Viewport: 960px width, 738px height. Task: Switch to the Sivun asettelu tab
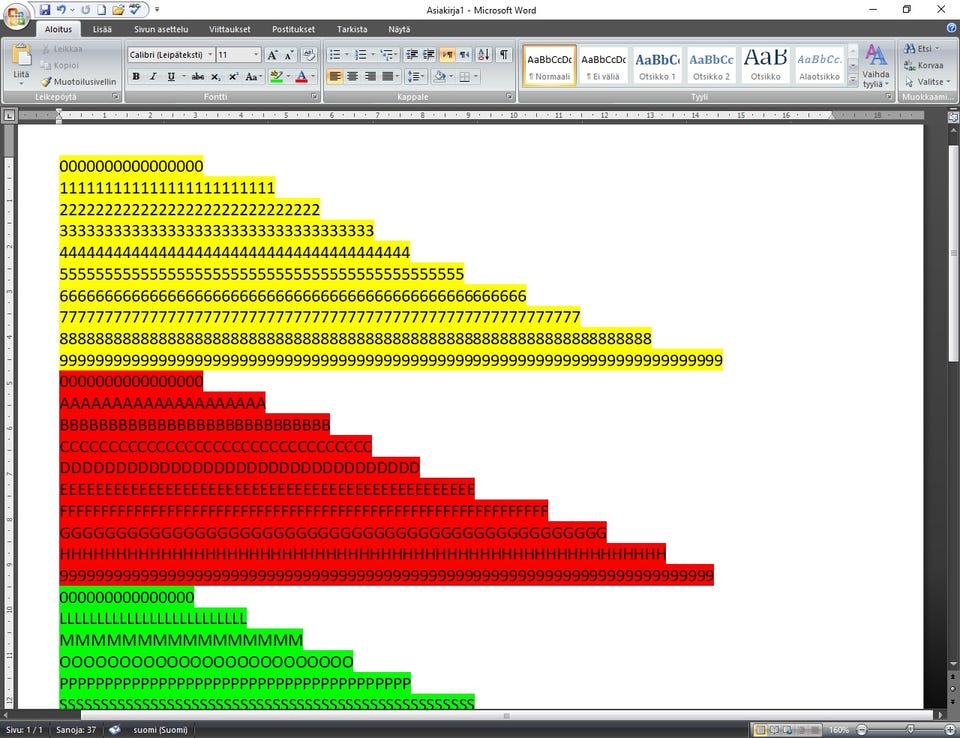(x=161, y=29)
